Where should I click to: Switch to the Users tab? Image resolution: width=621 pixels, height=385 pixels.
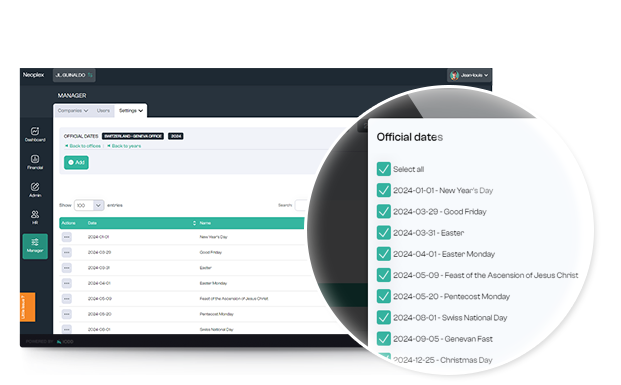(103, 111)
